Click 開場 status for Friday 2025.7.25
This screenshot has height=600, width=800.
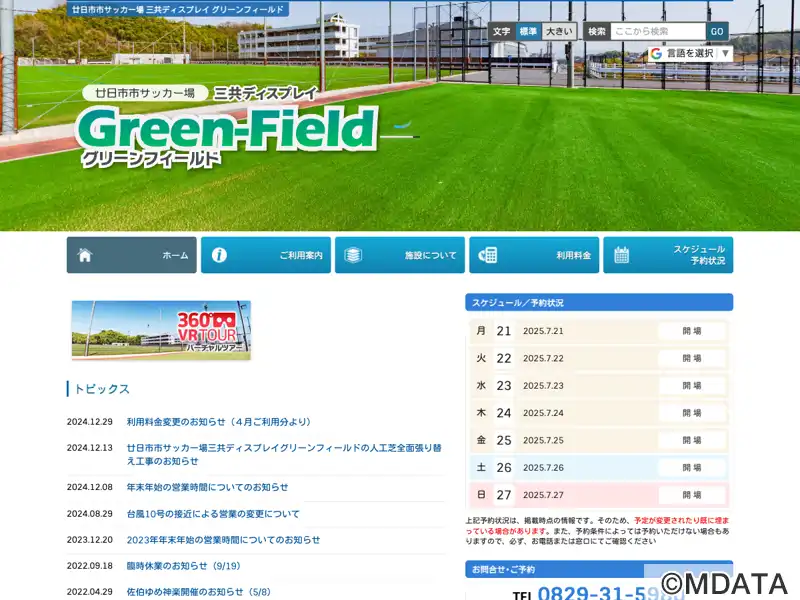[691, 440]
